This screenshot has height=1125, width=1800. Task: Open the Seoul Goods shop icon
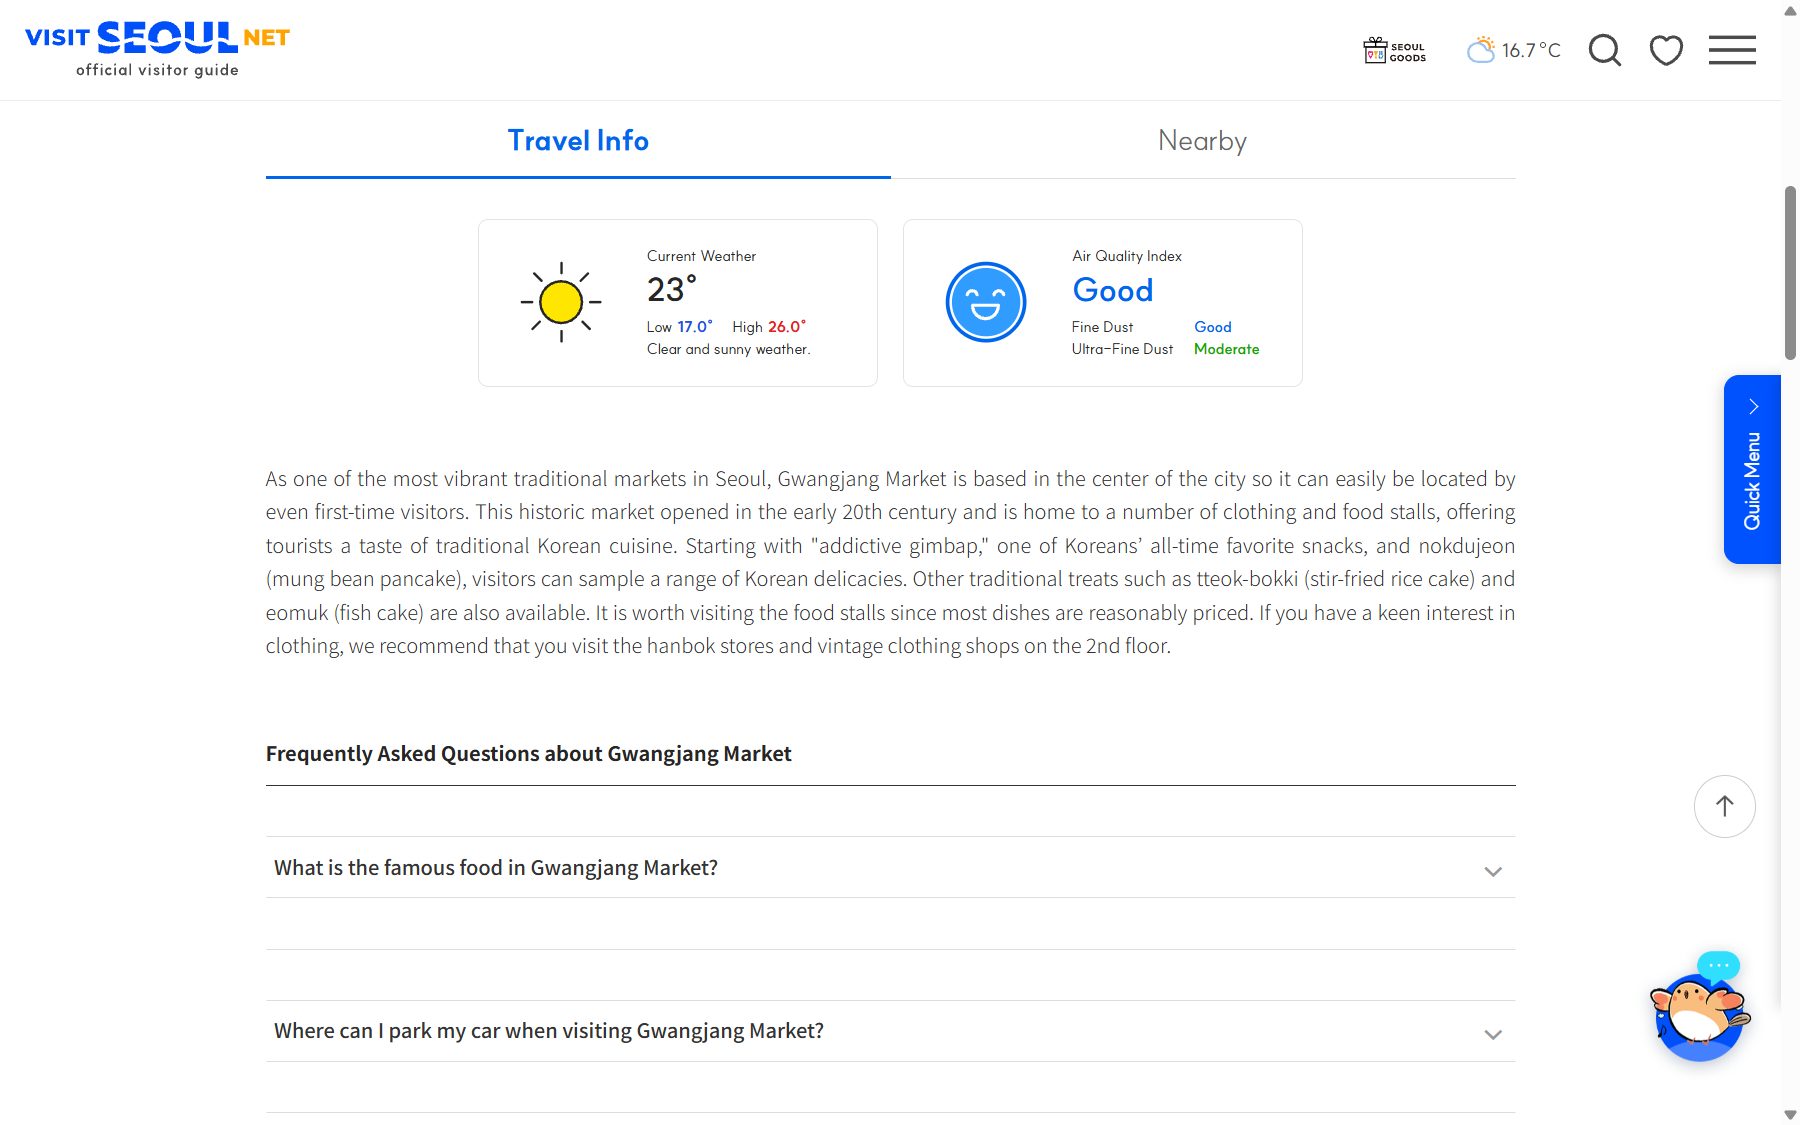click(x=1395, y=50)
